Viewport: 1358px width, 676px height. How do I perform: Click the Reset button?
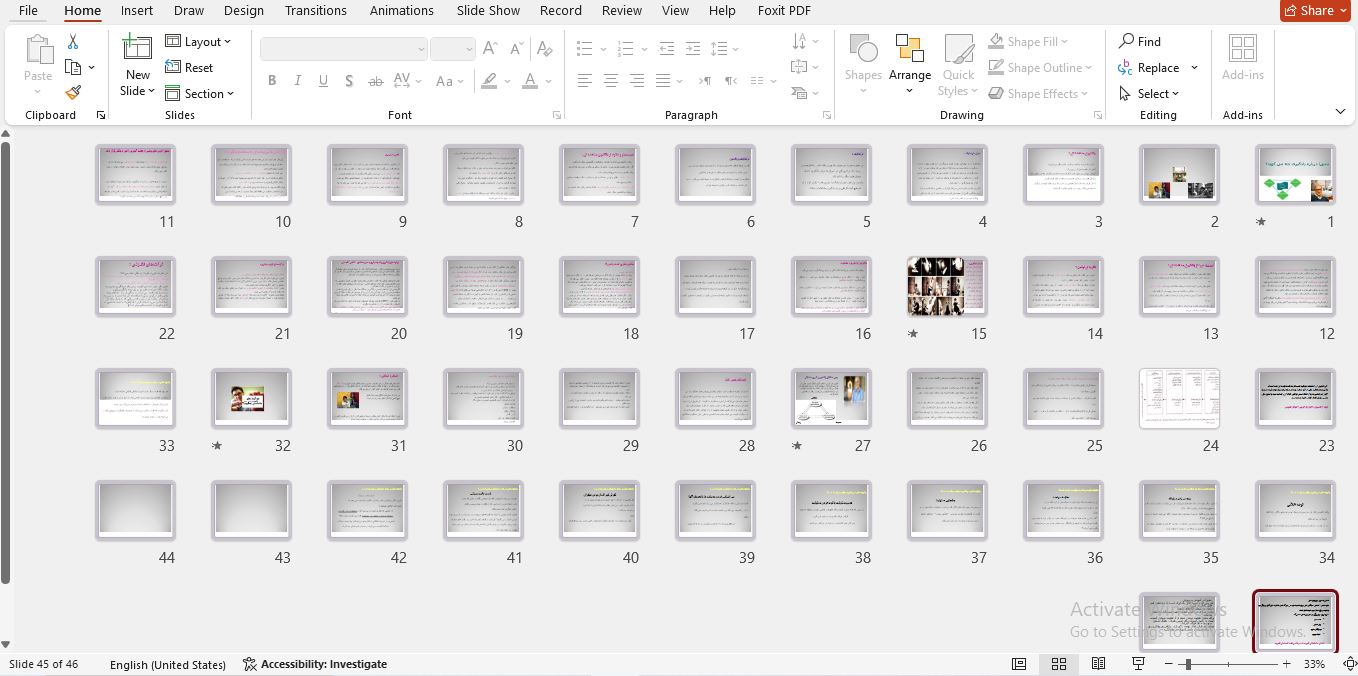(189, 67)
